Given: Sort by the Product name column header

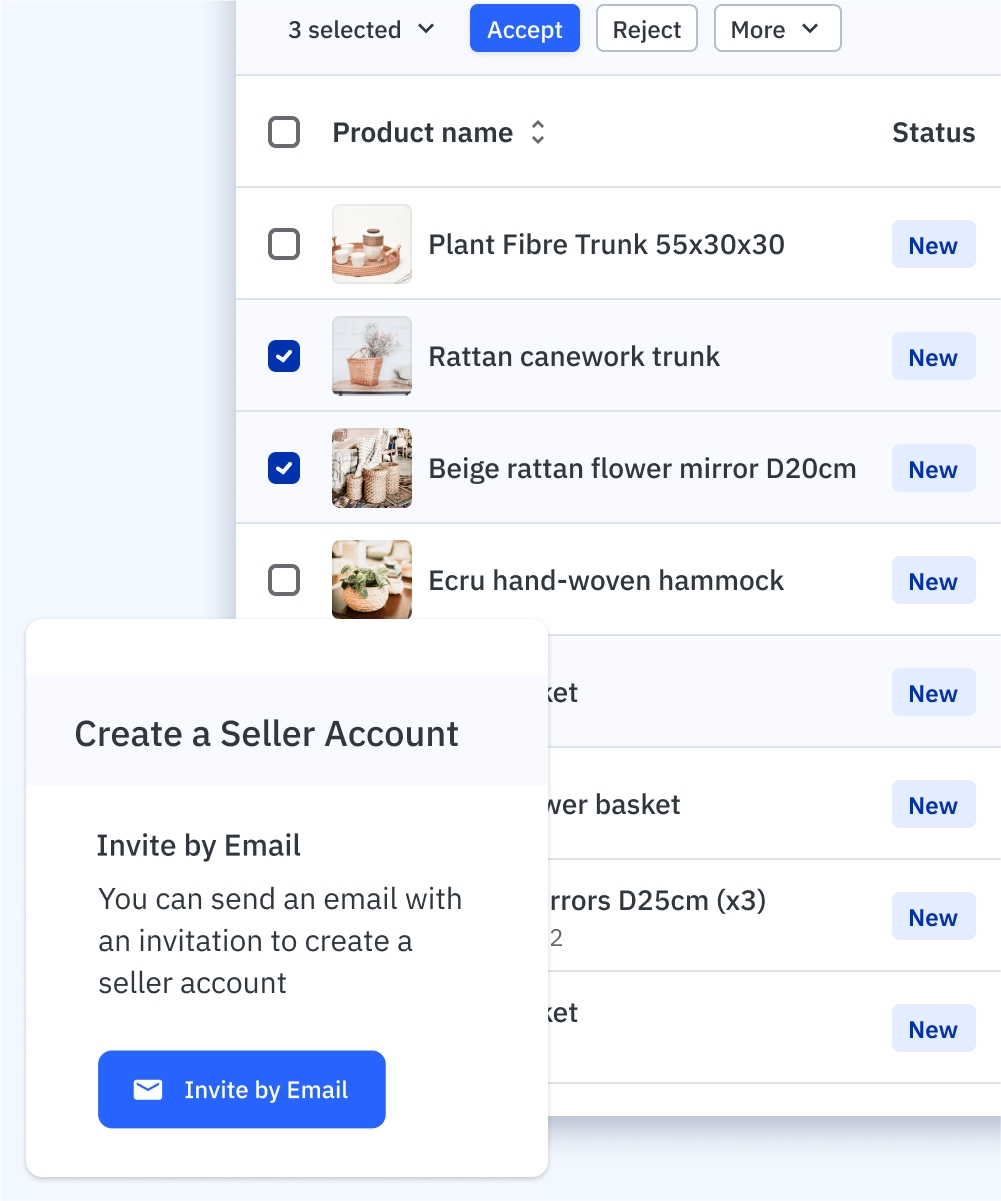Looking at the screenshot, I should tap(422, 133).
